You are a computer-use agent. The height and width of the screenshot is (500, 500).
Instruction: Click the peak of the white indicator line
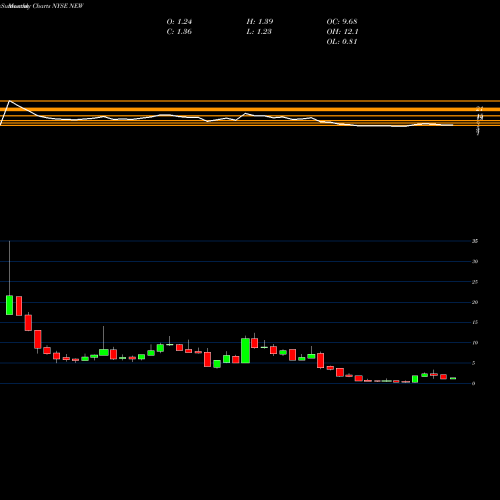point(10,101)
